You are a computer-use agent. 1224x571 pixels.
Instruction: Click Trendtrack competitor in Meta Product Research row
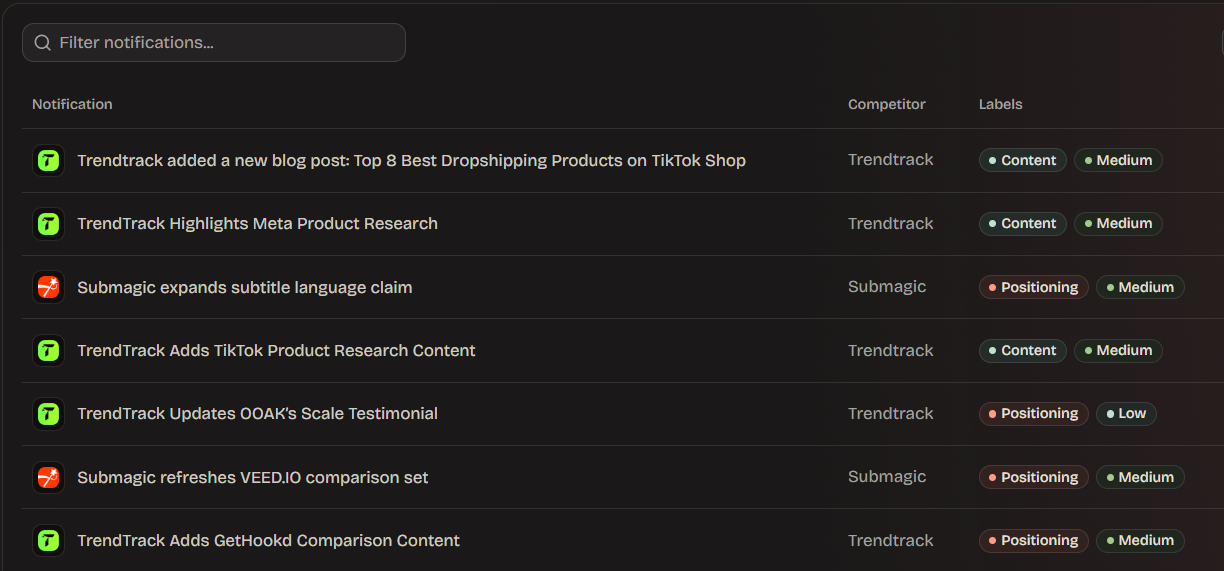pyautogui.click(x=891, y=223)
